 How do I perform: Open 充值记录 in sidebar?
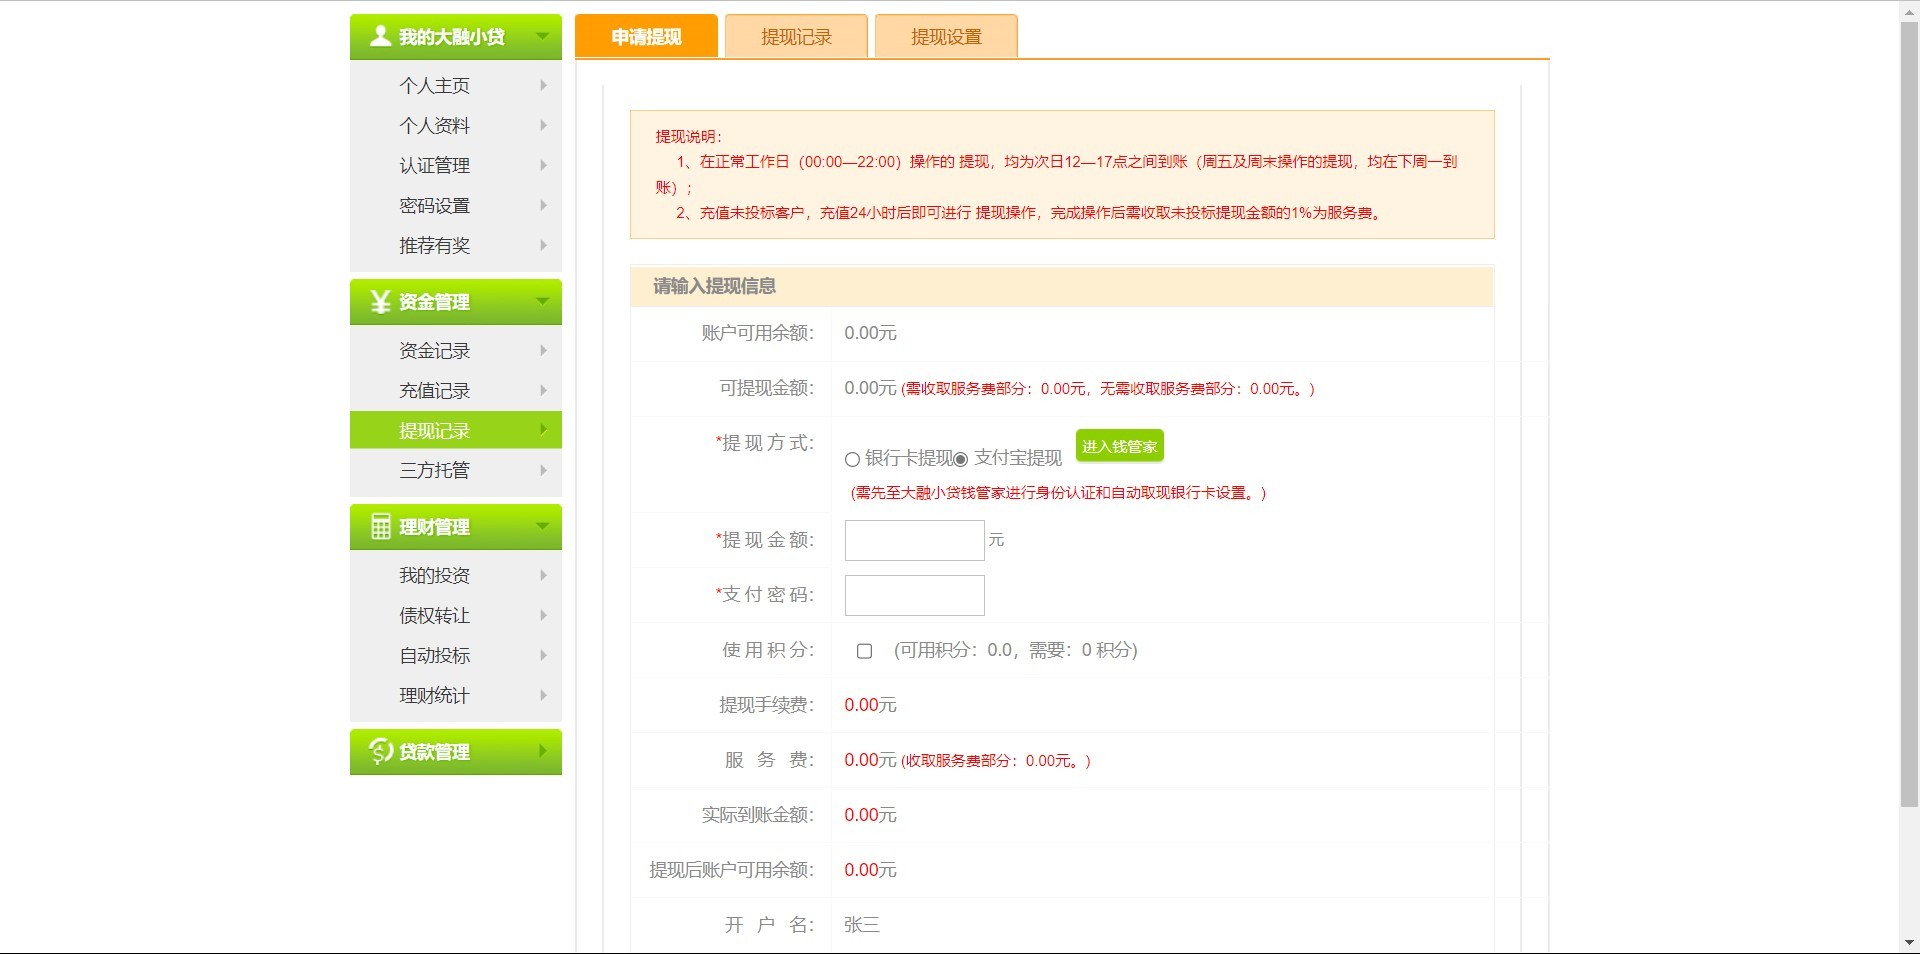[434, 390]
